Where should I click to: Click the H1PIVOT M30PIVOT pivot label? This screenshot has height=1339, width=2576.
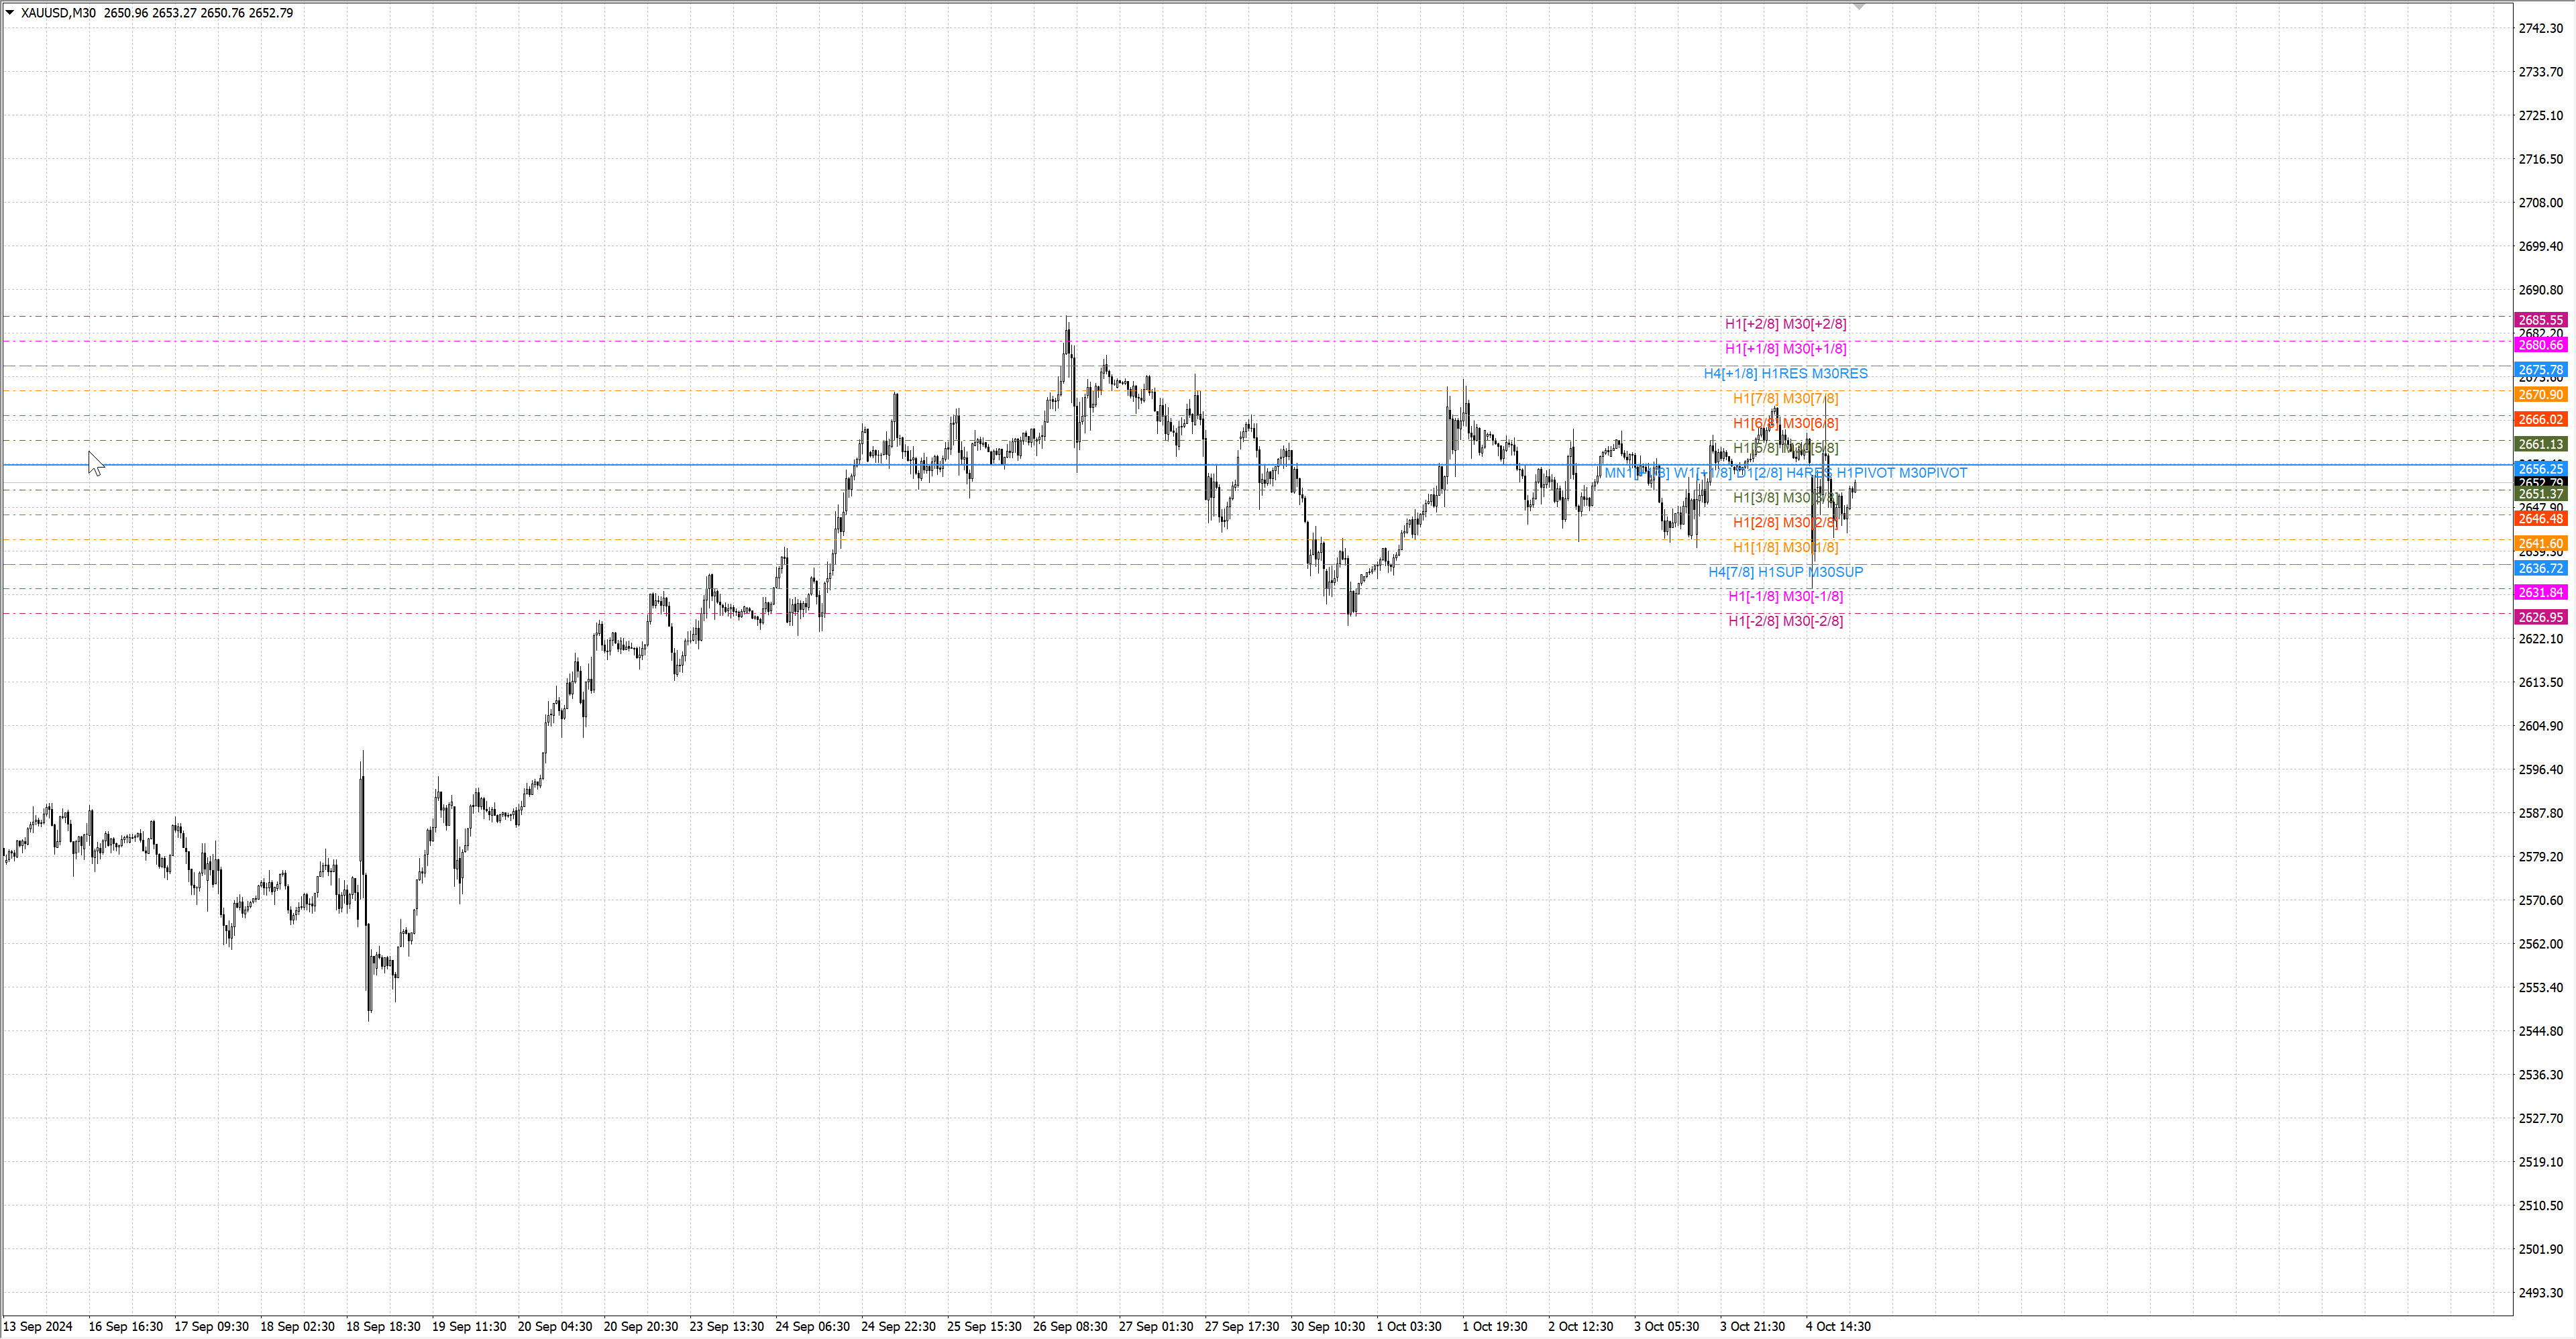pos(1901,473)
